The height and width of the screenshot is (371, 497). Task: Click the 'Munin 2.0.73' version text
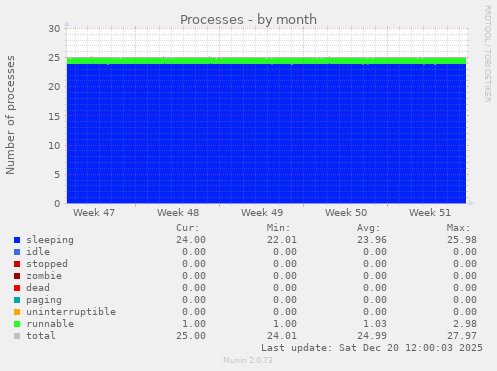pos(248,360)
